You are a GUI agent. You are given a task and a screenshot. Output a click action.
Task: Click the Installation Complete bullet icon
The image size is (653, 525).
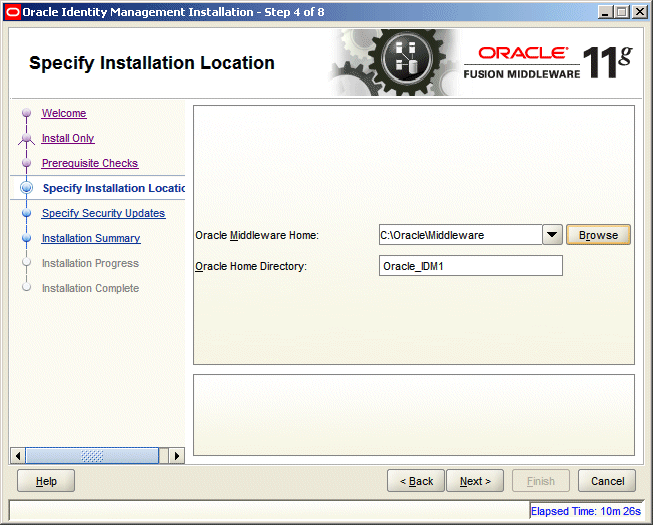pos(27,287)
